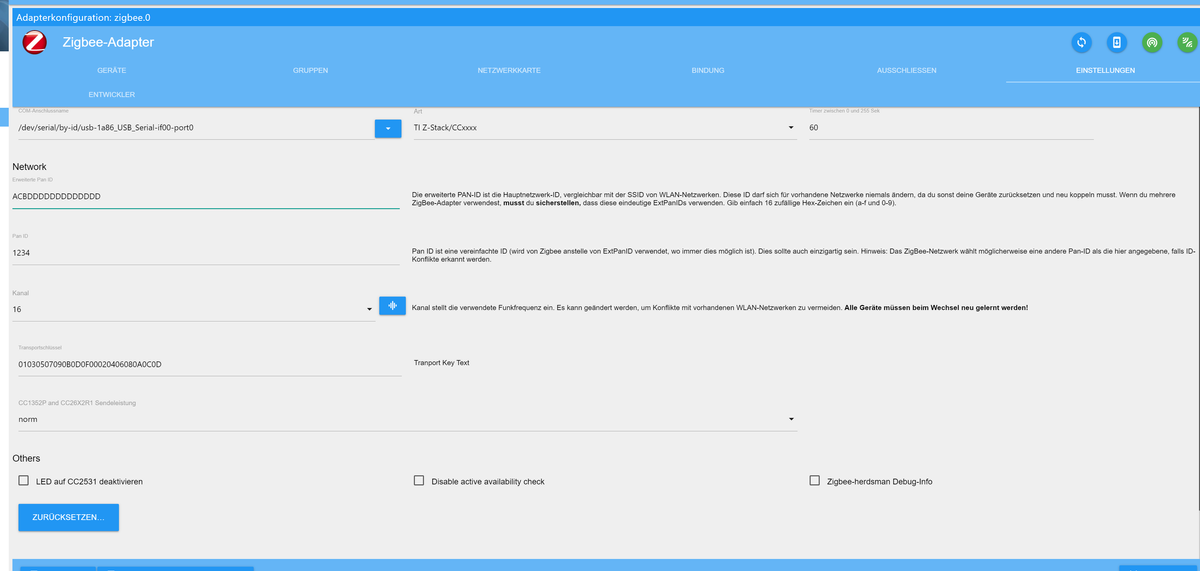The width and height of the screenshot is (1200, 571).
Task: Enable LED auf CC2531 deaktivieren checkbox
Action: (x=23, y=481)
